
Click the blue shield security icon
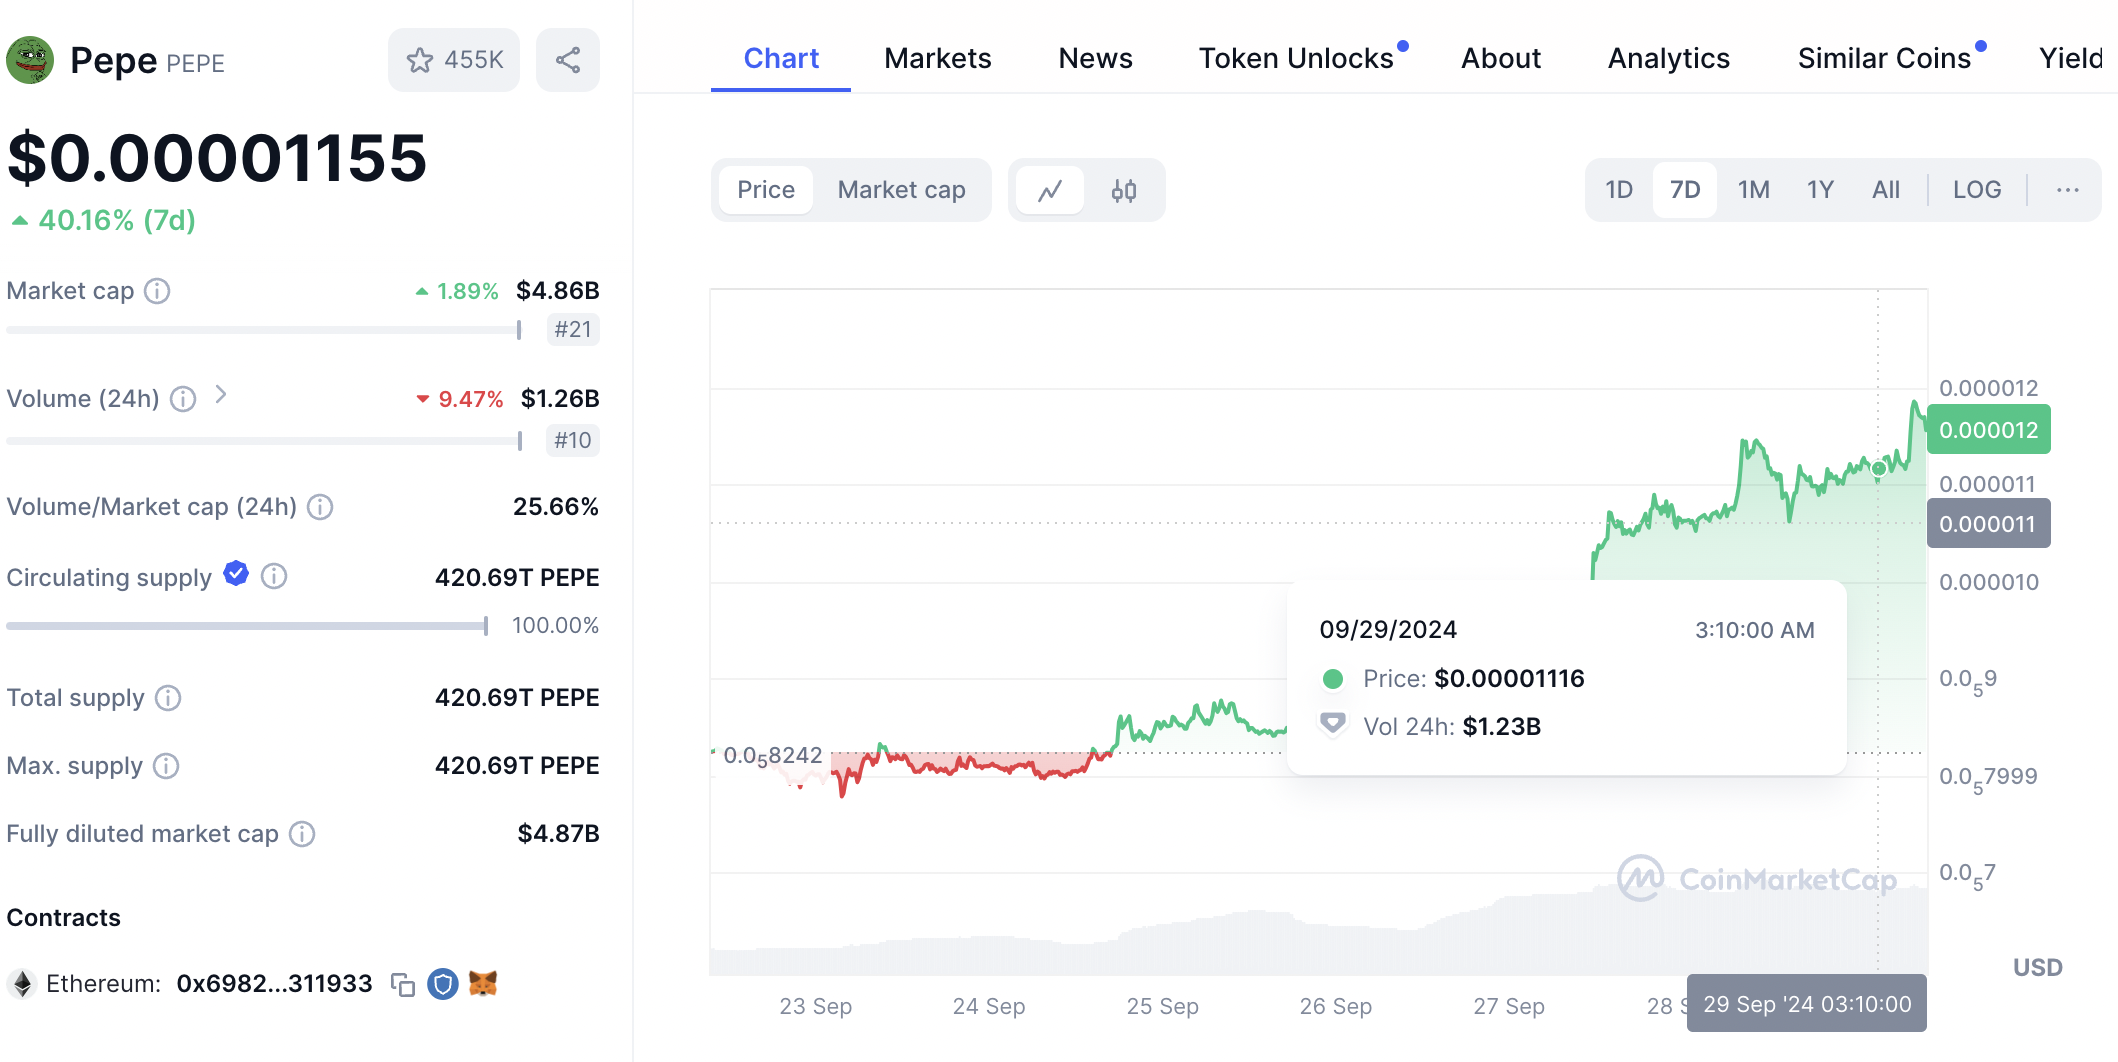[442, 984]
